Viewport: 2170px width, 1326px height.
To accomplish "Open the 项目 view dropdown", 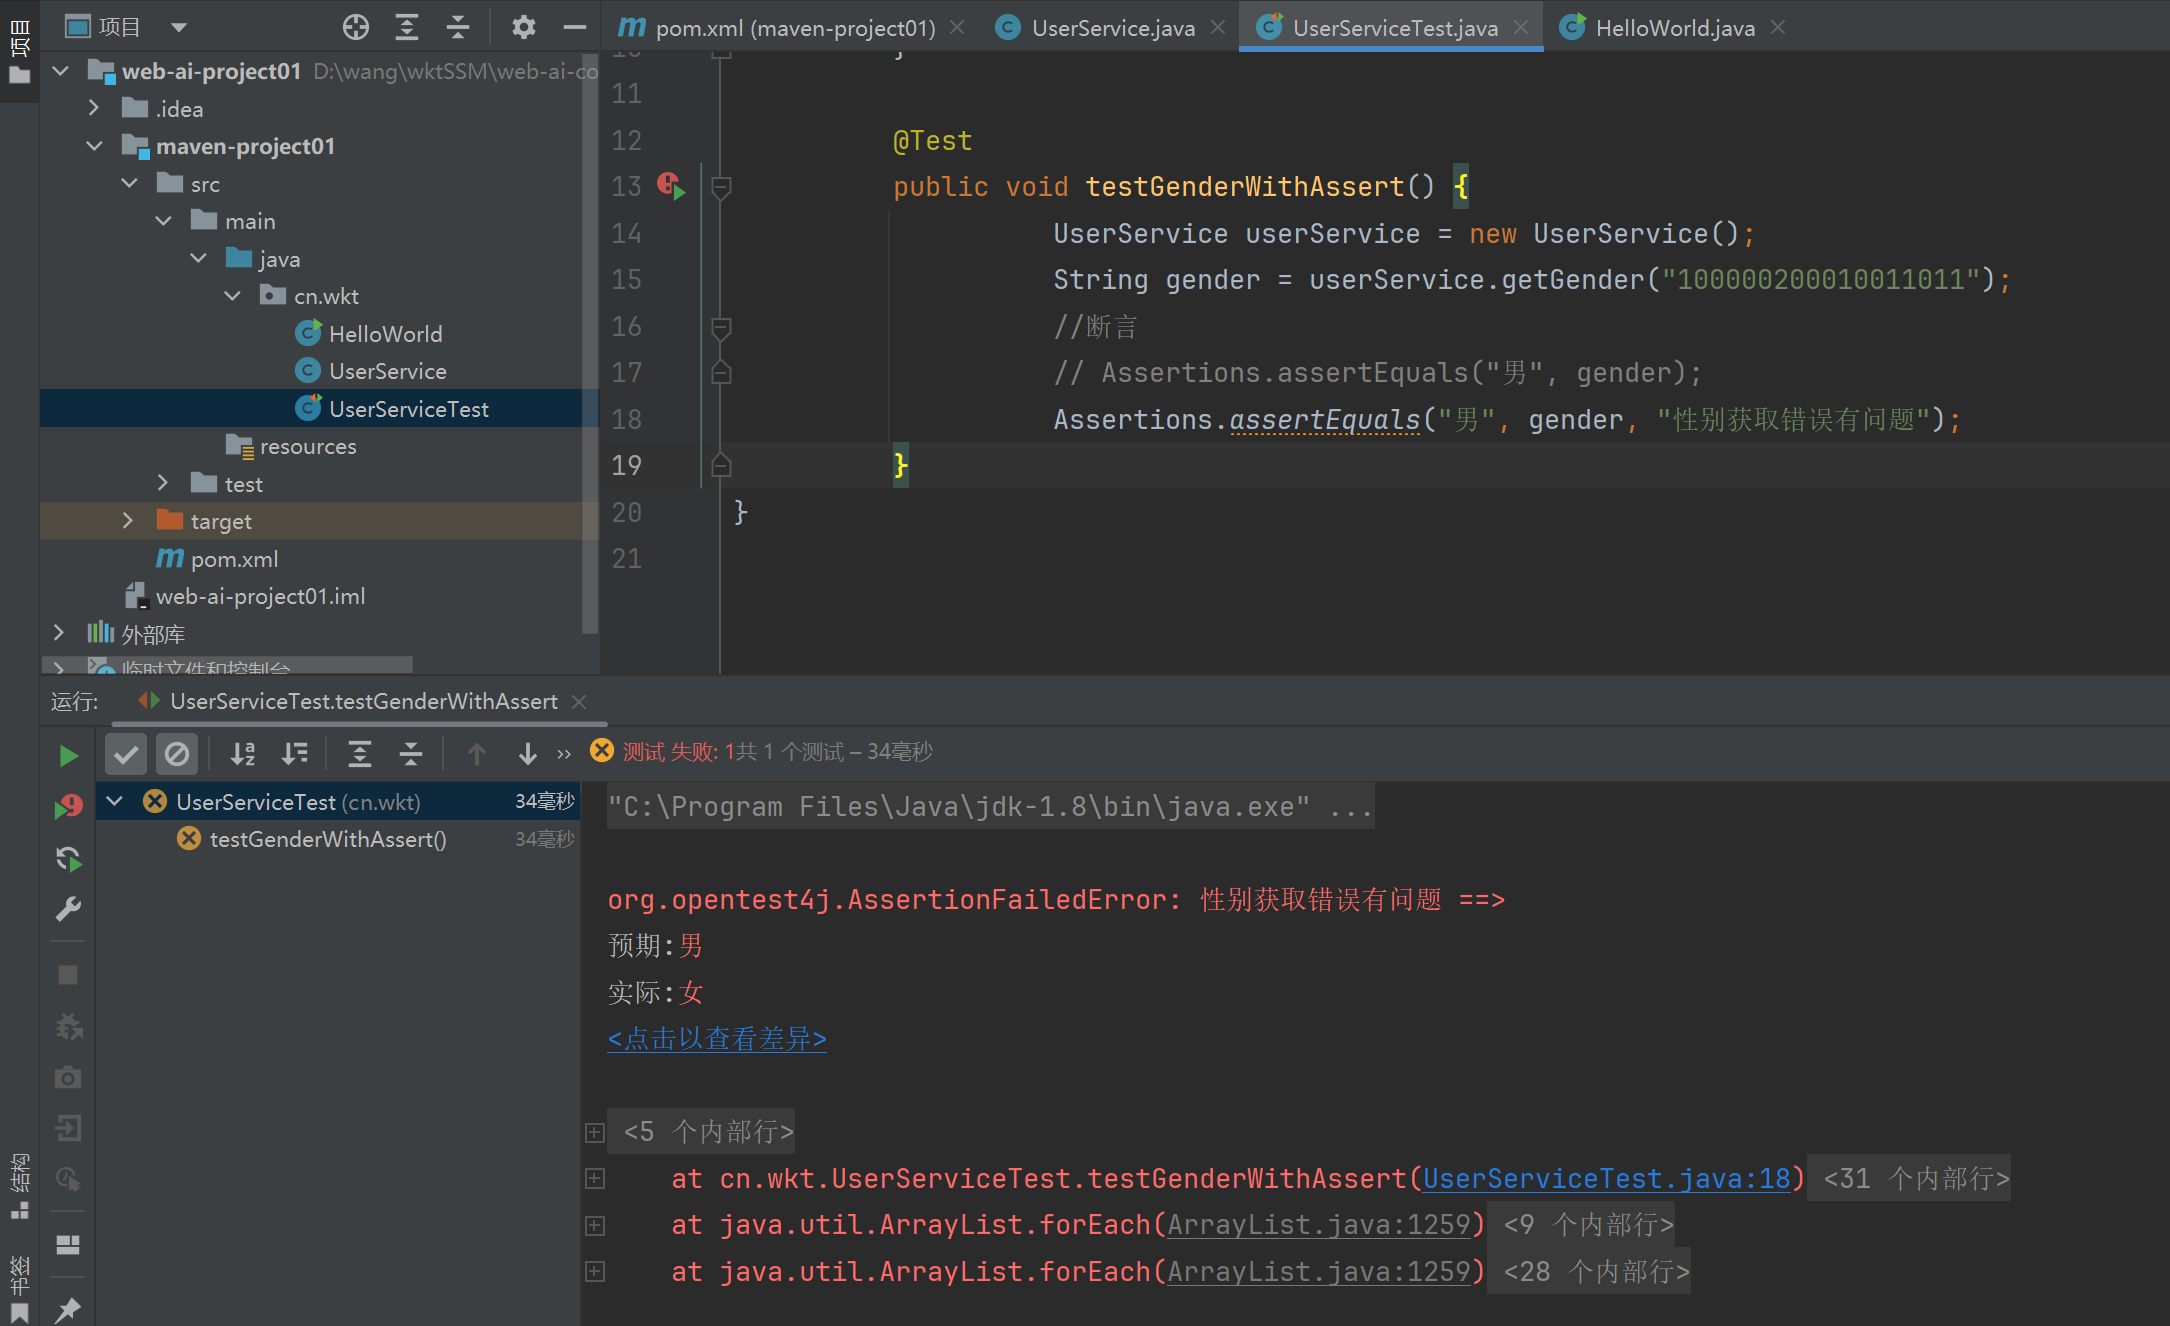I will pos(179,27).
